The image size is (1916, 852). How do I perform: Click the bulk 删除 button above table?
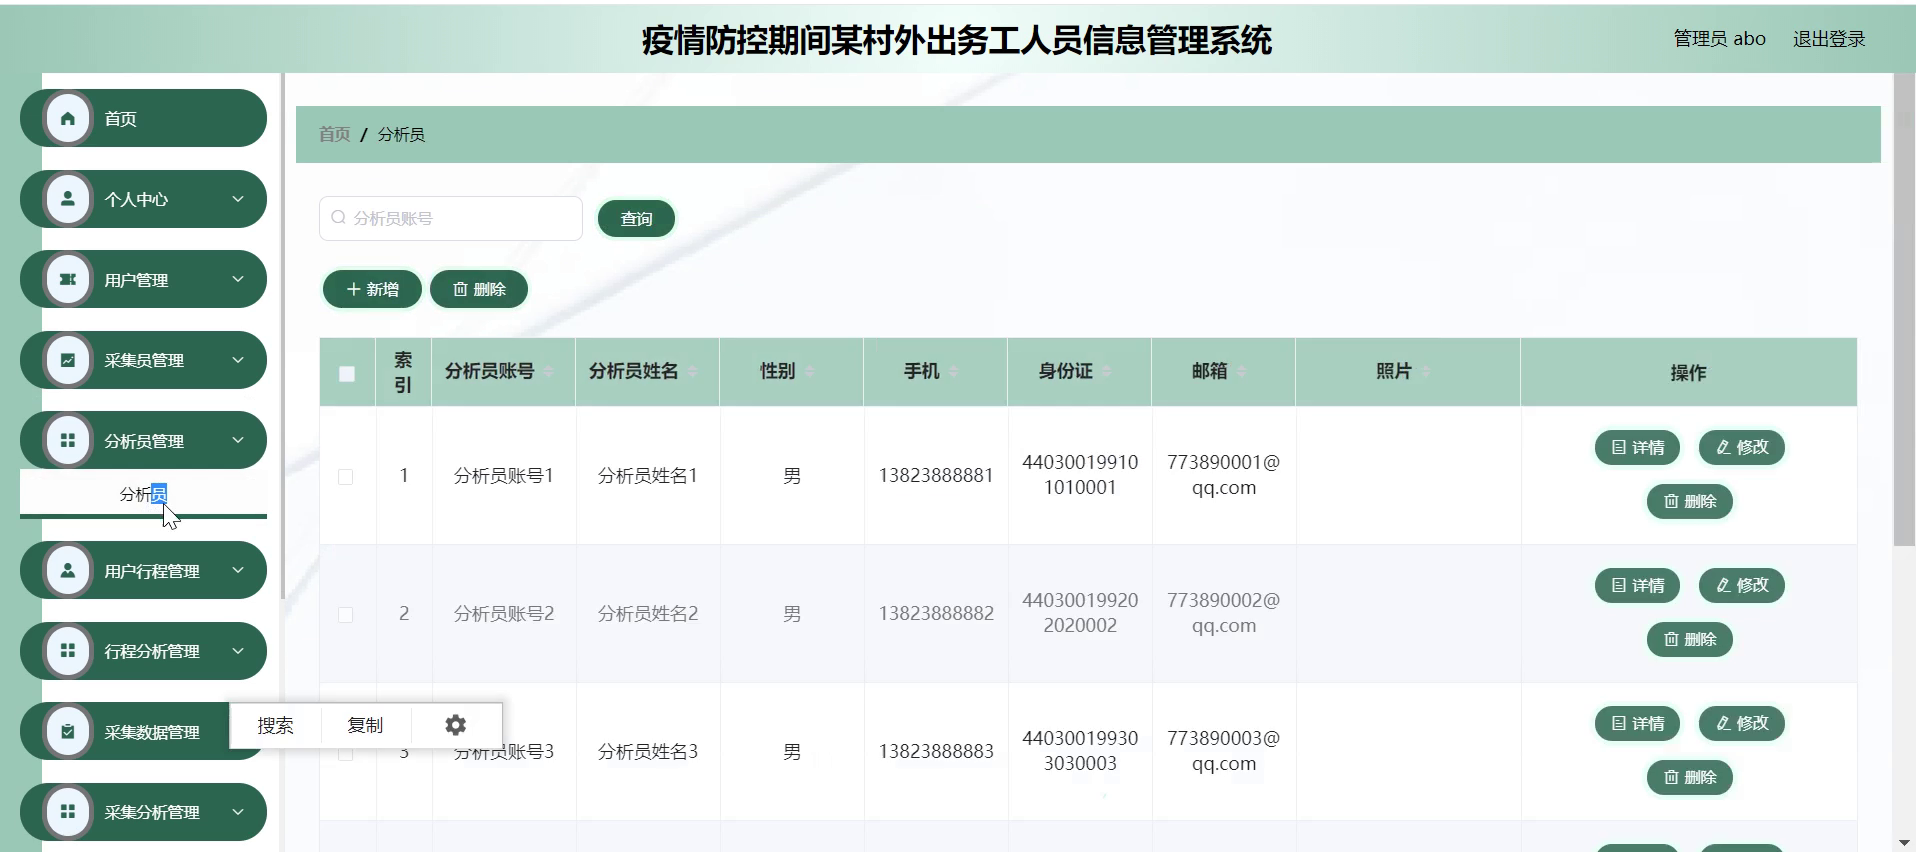coord(479,289)
